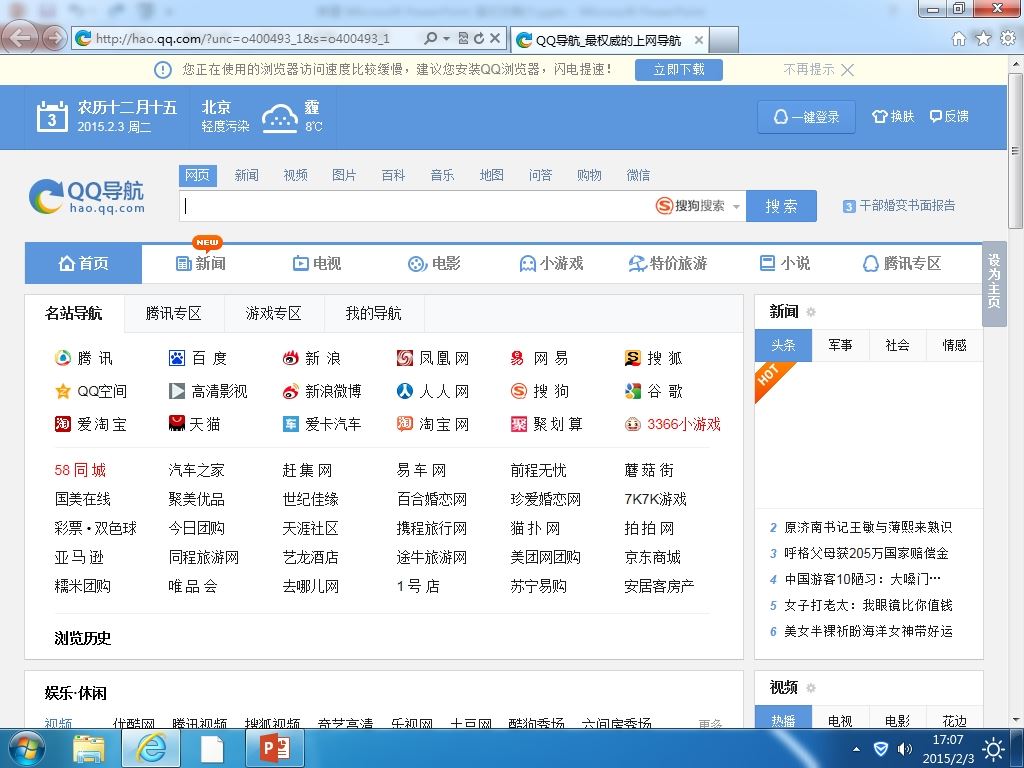Click the 换肤 skin link

893,116
